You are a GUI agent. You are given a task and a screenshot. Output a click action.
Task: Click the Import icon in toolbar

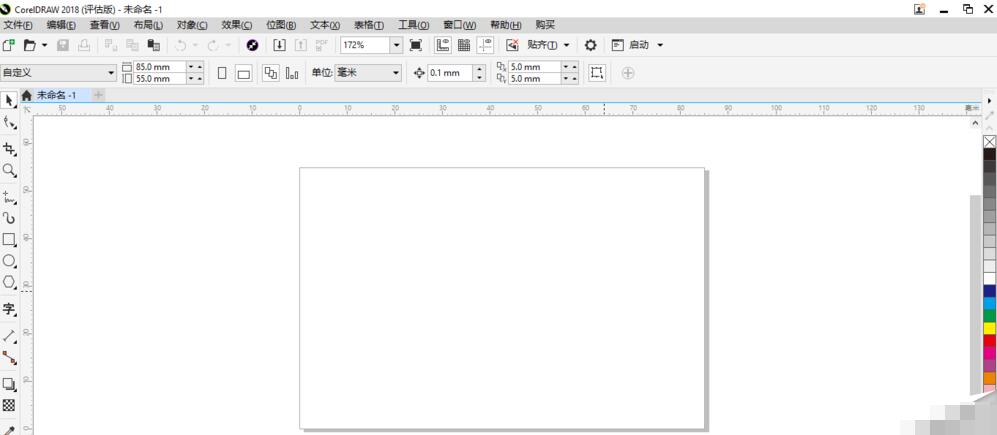click(280, 45)
